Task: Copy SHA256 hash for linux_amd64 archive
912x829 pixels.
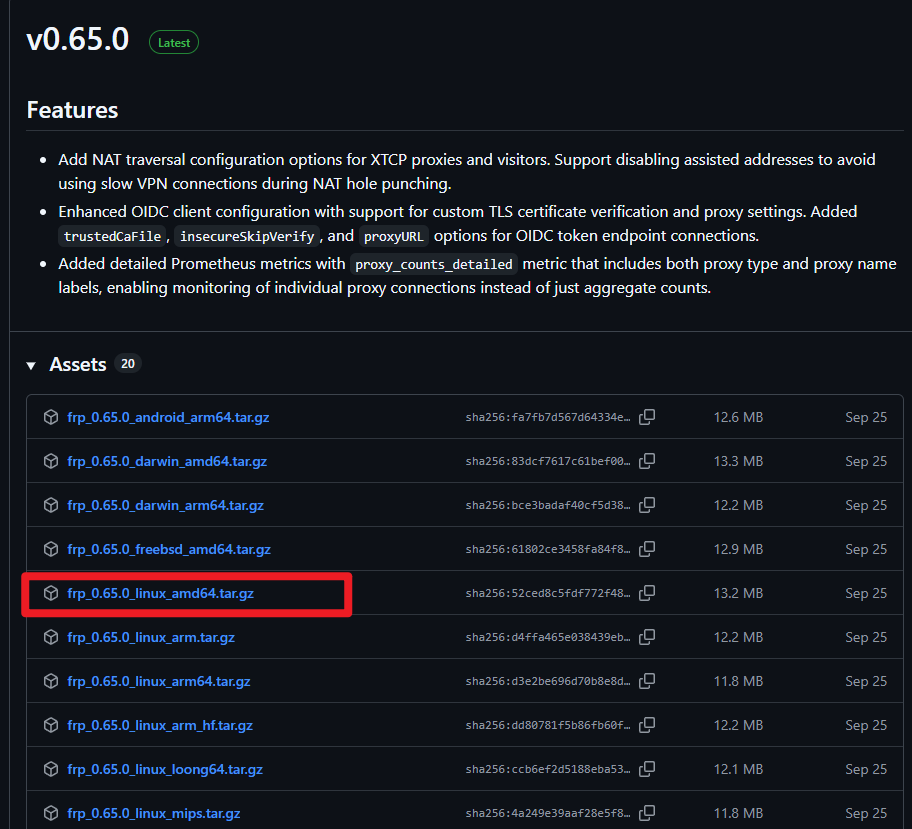Action: coord(647,593)
